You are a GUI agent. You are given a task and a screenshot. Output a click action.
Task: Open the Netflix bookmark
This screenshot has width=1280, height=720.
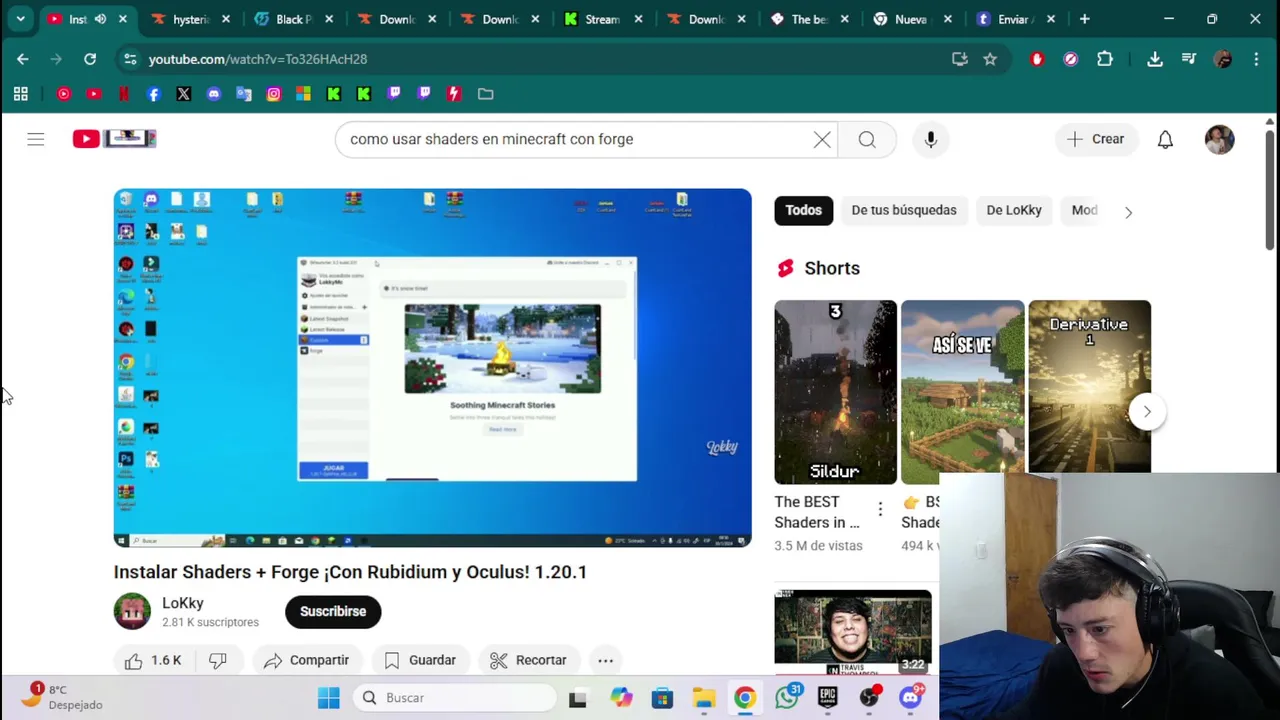coord(123,94)
